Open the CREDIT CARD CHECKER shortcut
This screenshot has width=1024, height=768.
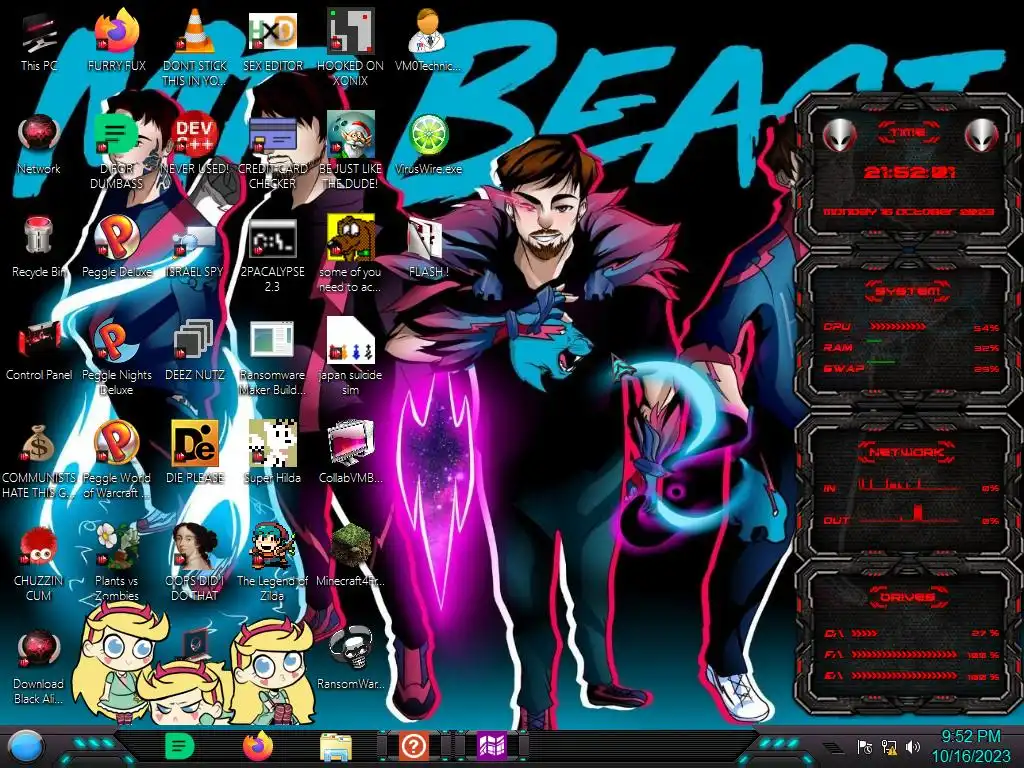pos(272,150)
